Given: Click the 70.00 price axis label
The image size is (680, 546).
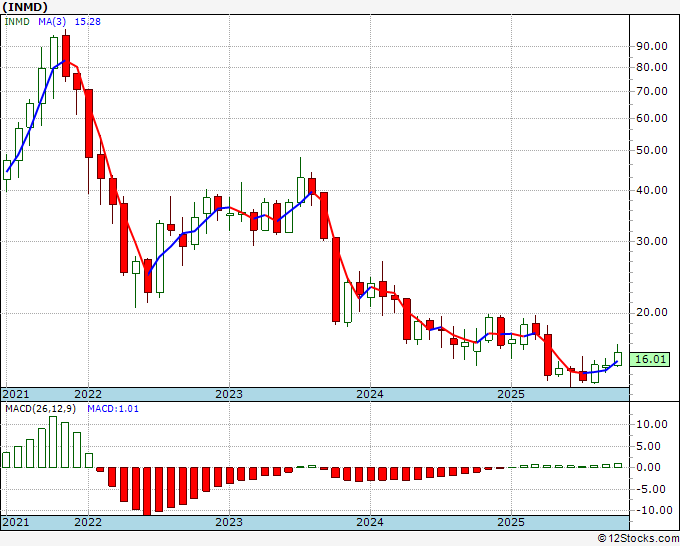Looking at the screenshot, I should pyautogui.click(x=651, y=91).
